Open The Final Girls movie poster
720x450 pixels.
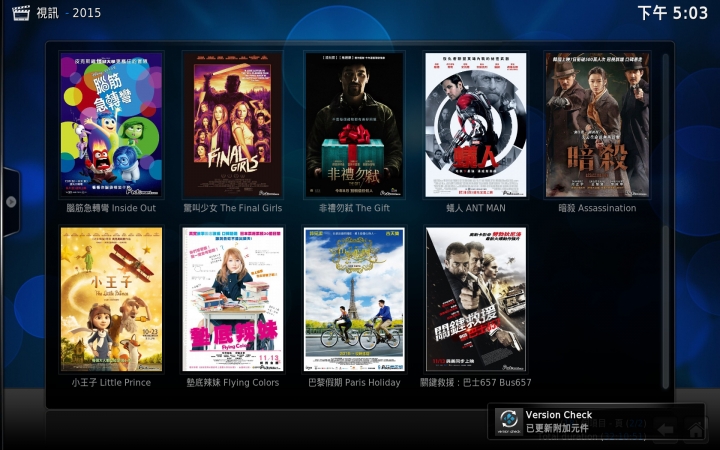(x=232, y=124)
